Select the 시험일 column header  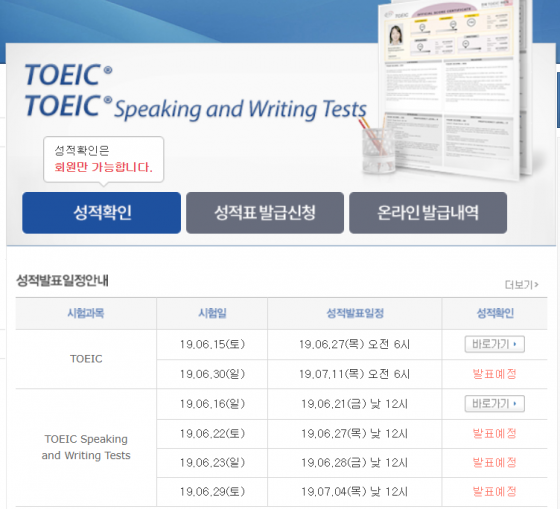click(x=212, y=313)
